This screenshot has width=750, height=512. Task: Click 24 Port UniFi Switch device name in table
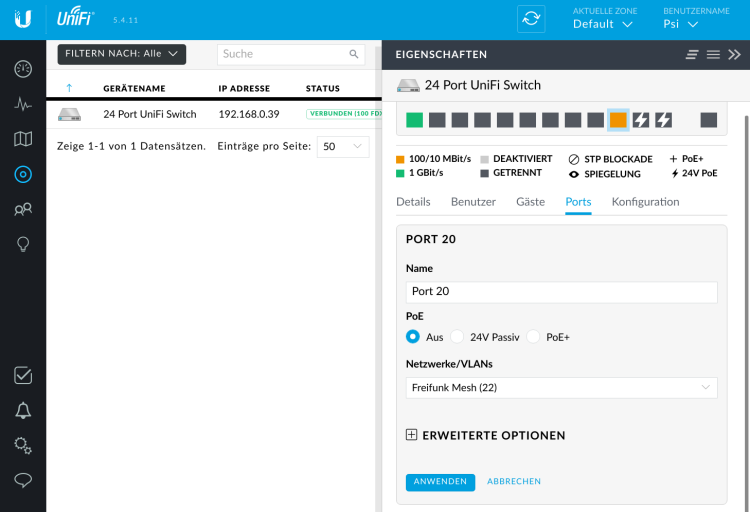[x=150, y=114]
